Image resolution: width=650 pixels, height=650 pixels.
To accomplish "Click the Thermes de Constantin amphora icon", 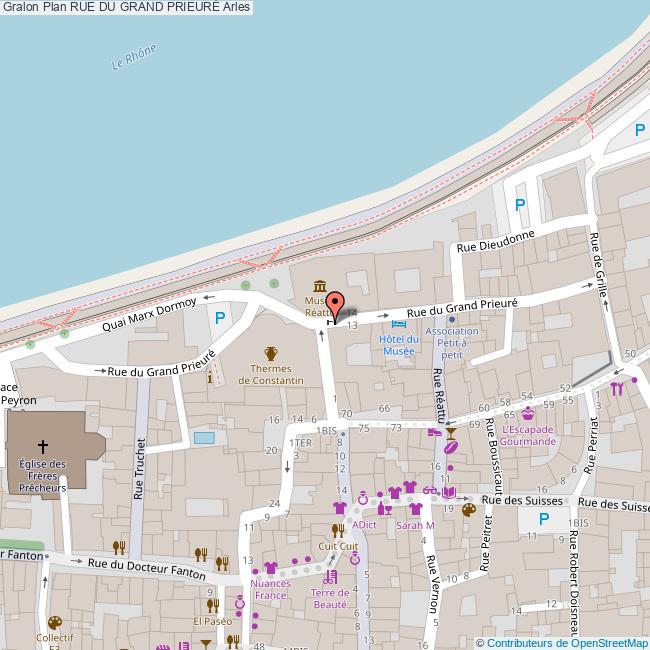I will click(x=270, y=353).
